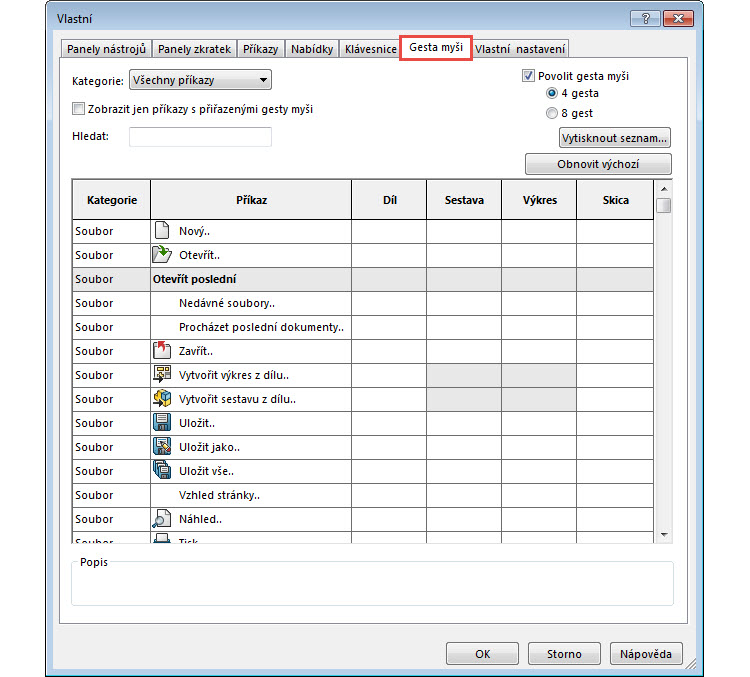The width and height of the screenshot is (750, 677).
Task: Close the Vlastní dialog window
Action: pyautogui.click(x=678, y=19)
